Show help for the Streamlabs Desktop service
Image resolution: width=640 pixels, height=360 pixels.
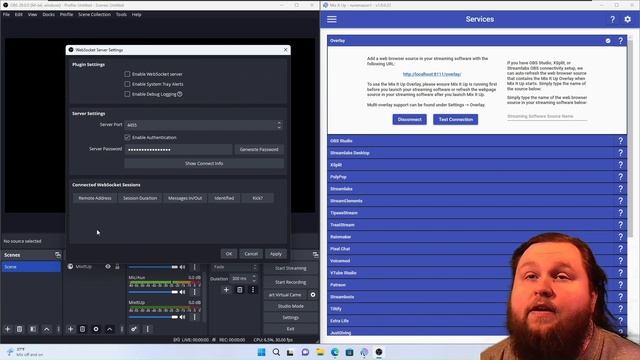coord(620,153)
